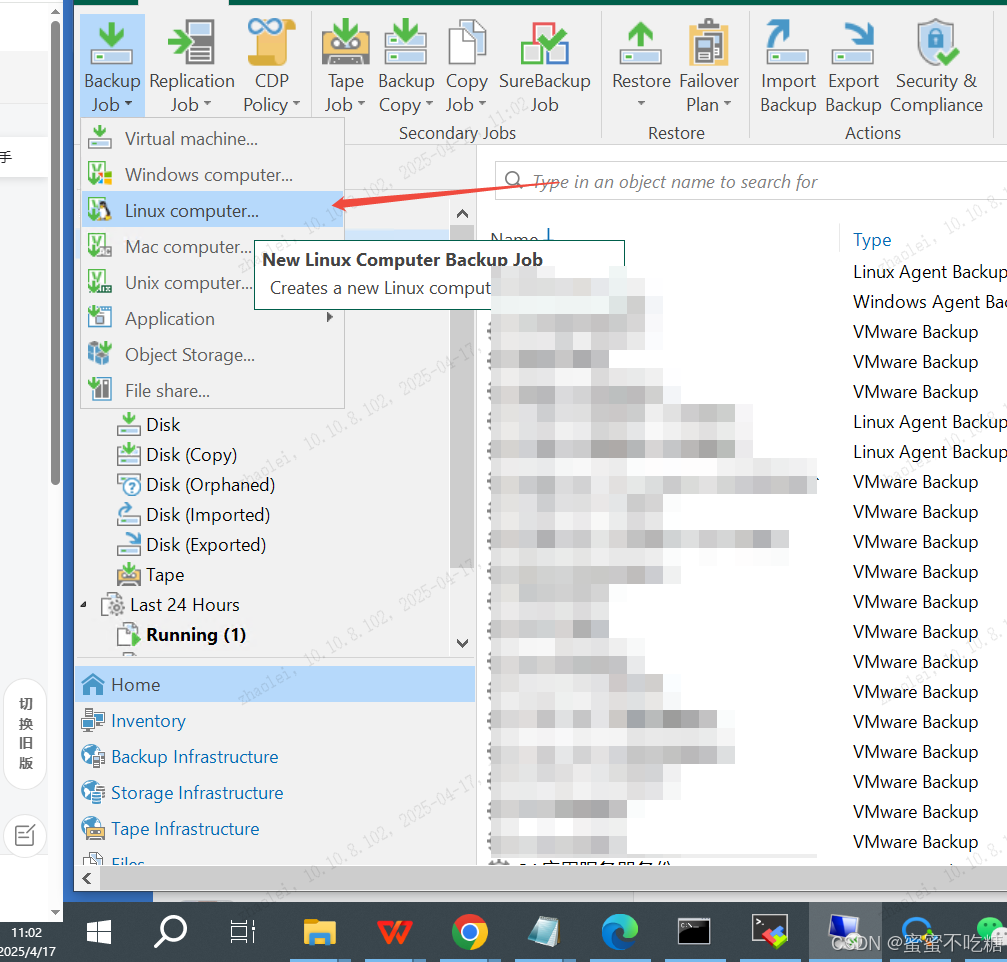Open the Application submenu entry
The image size is (1007, 962).
click(x=213, y=319)
